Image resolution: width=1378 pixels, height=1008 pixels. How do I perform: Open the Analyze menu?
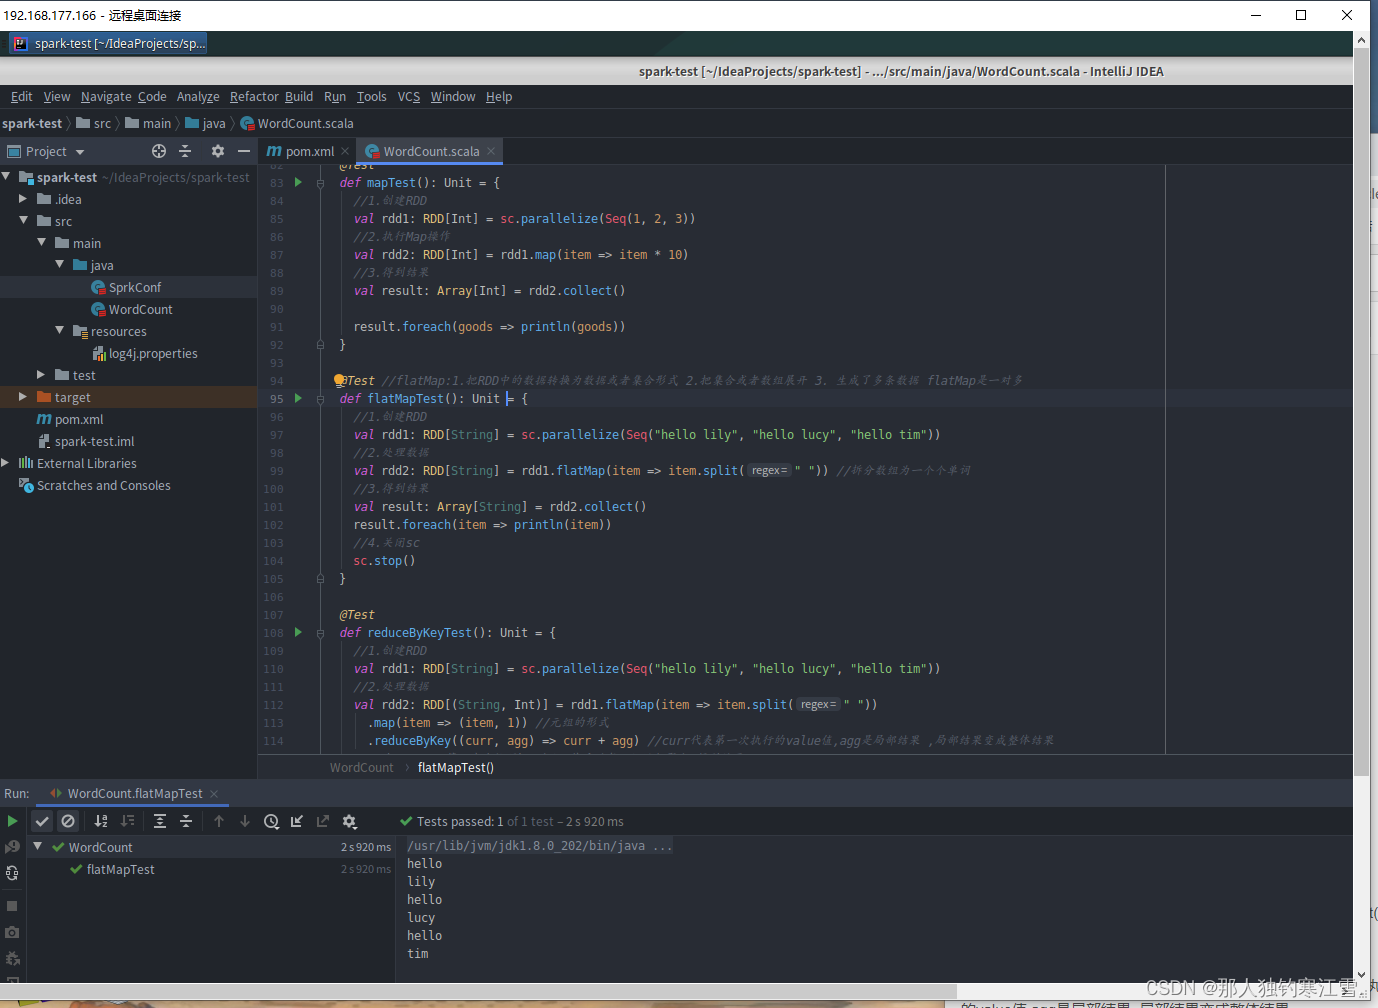click(x=198, y=96)
